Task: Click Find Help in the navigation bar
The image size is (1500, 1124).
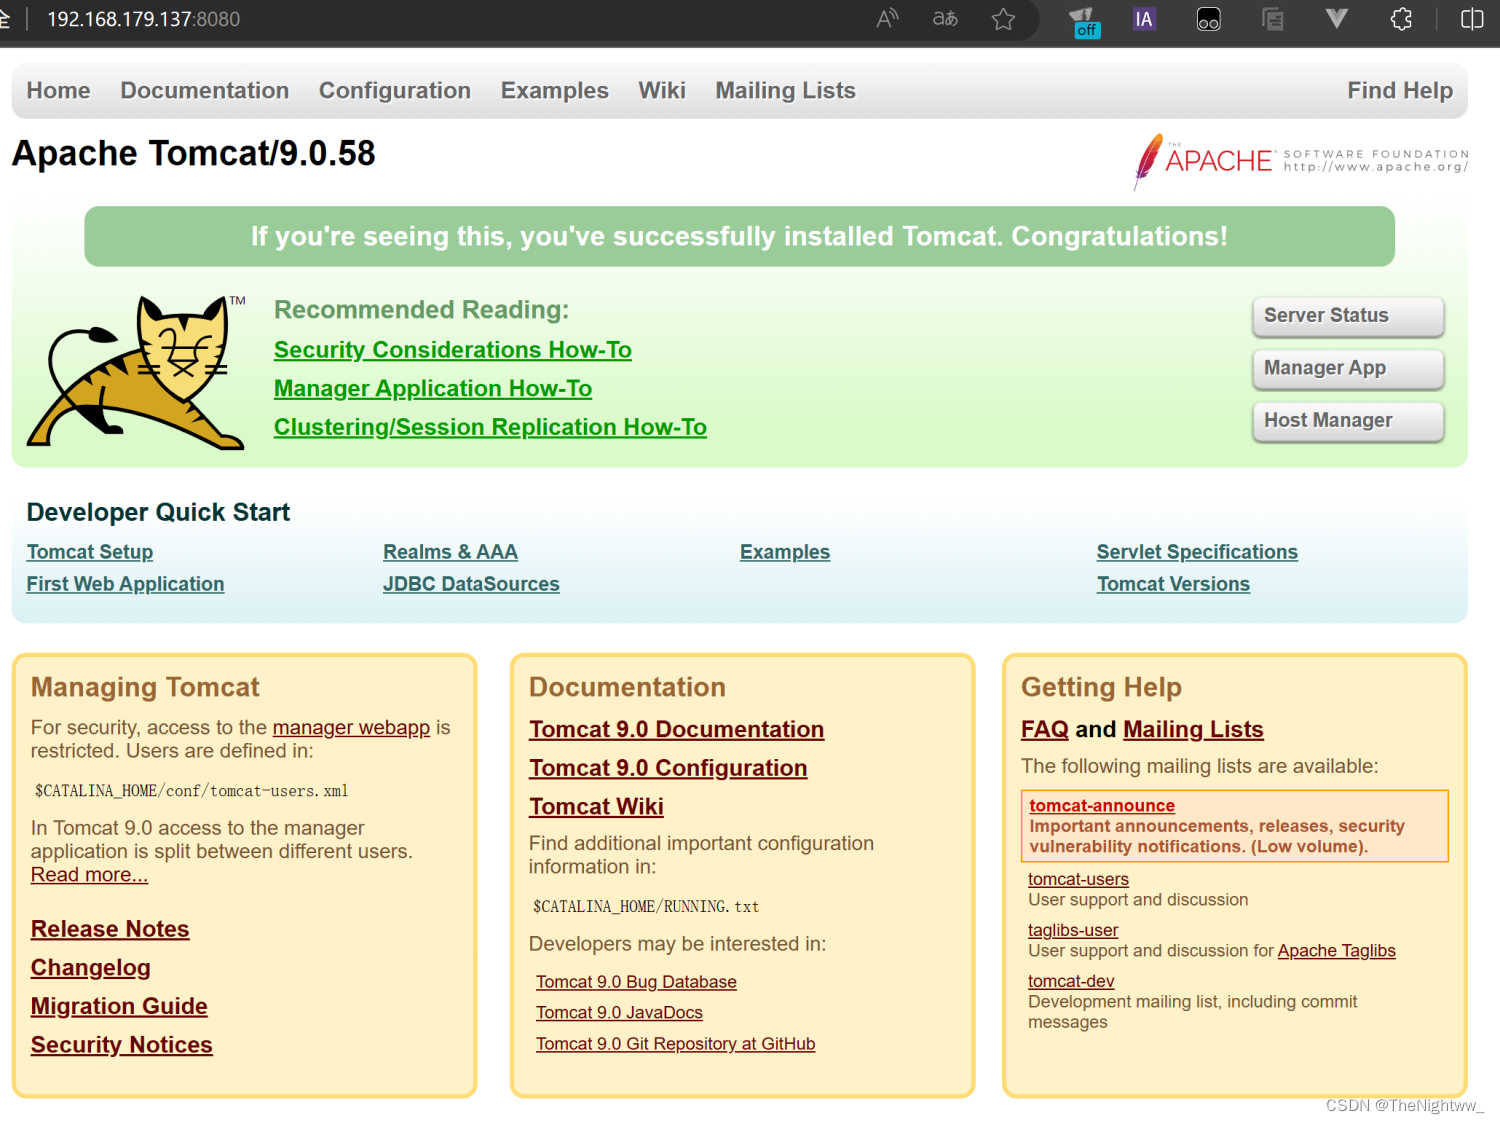Action: (x=1400, y=91)
